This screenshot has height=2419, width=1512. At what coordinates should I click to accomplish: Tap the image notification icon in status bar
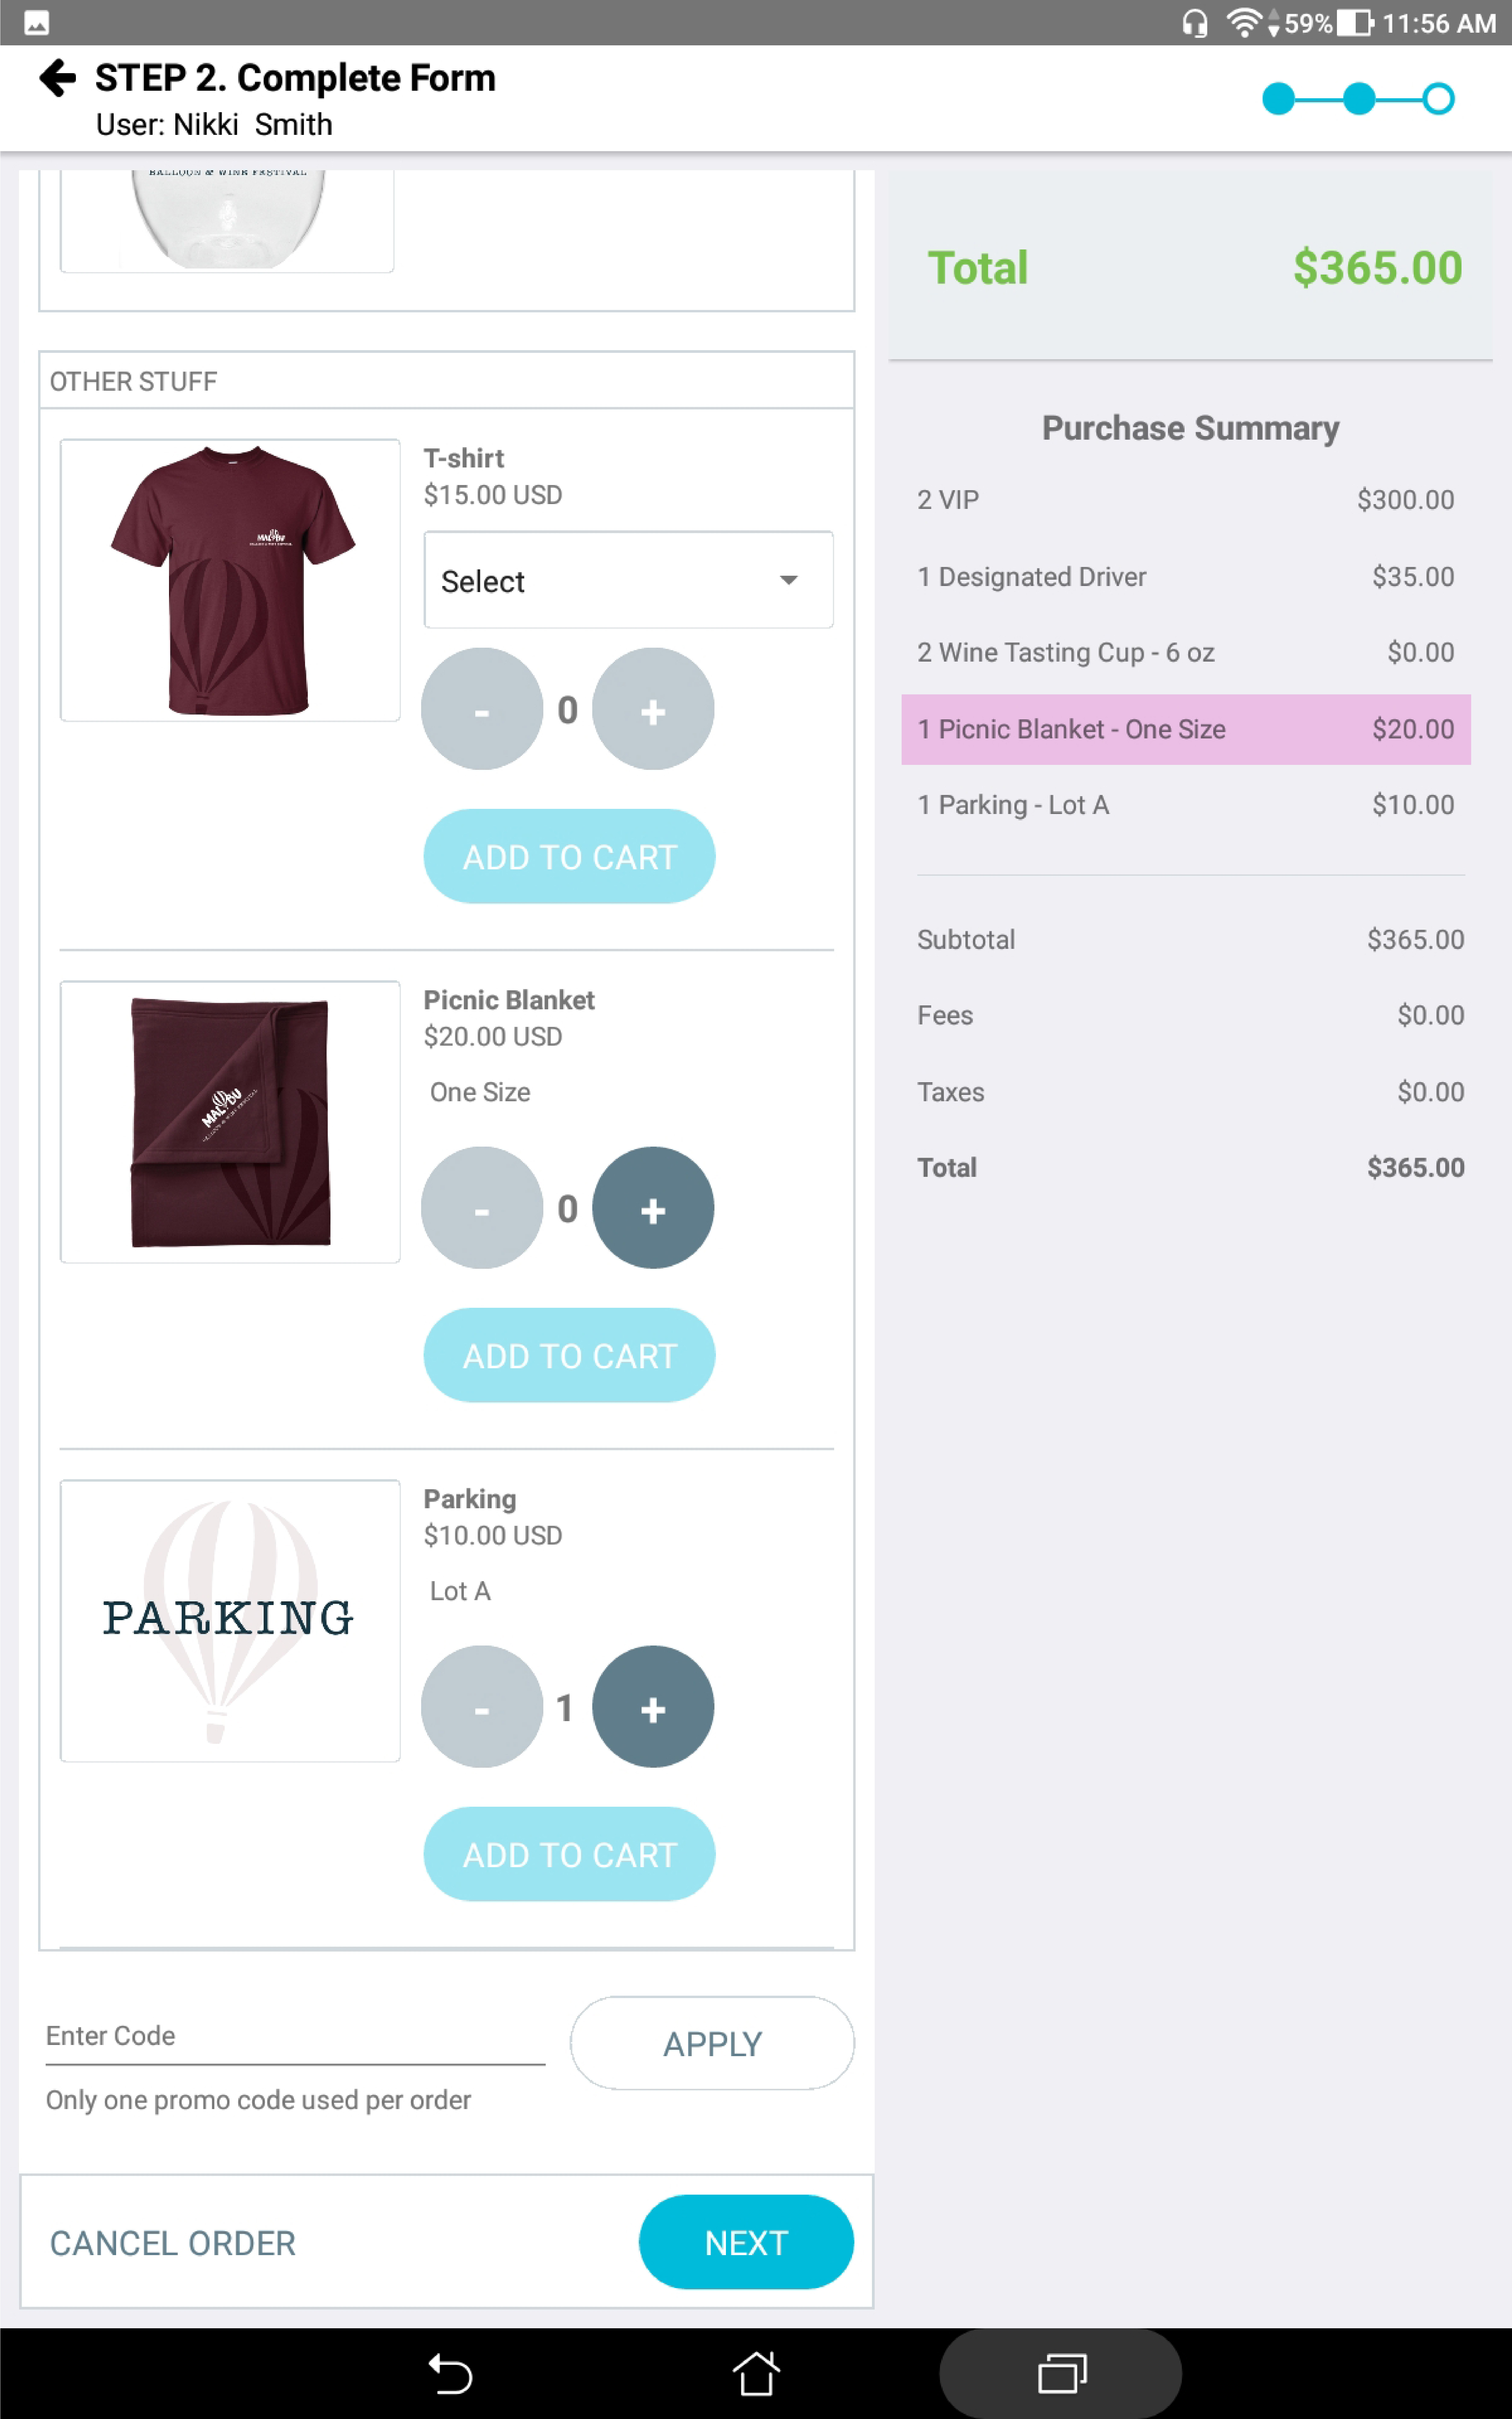tap(37, 22)
